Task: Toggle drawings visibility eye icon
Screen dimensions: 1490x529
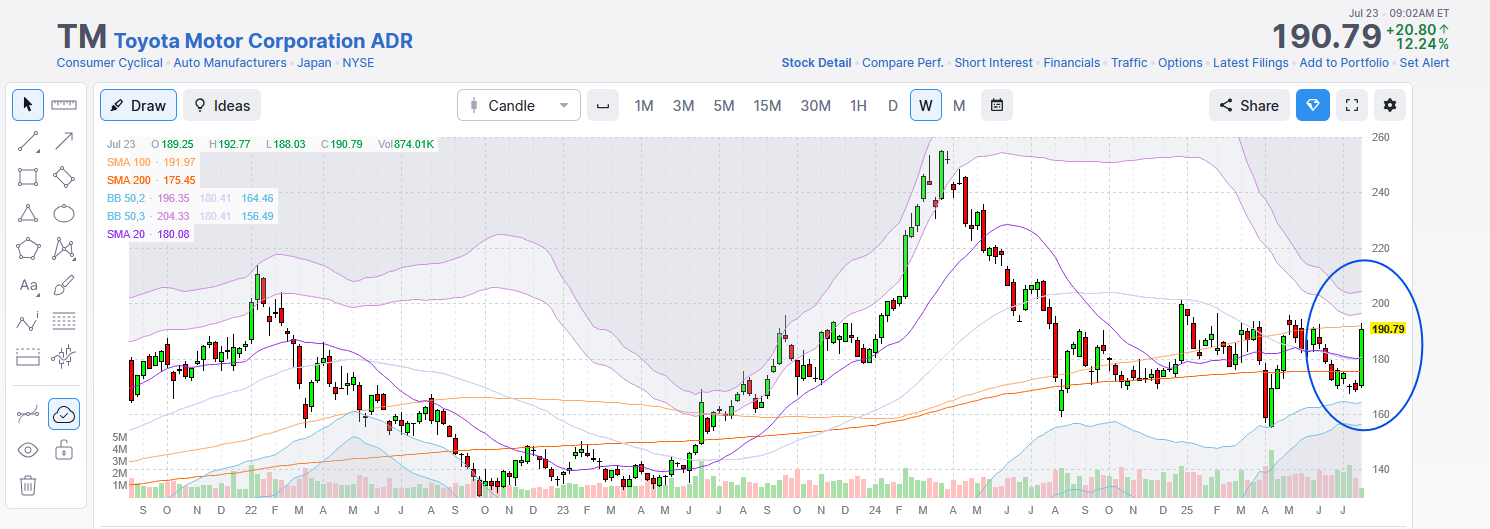Action: 28,450
